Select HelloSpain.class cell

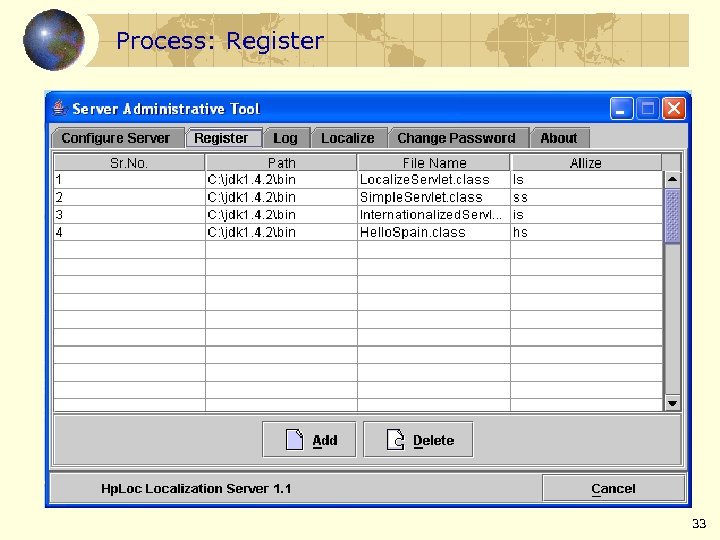[x=434, y=232]
